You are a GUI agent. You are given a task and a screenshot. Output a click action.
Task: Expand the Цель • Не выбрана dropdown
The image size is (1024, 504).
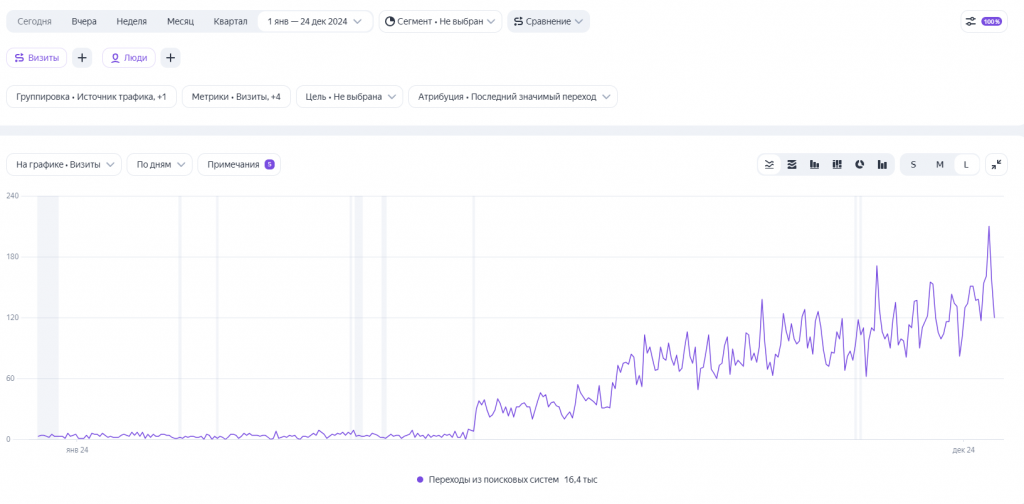(x=349, y=97)
